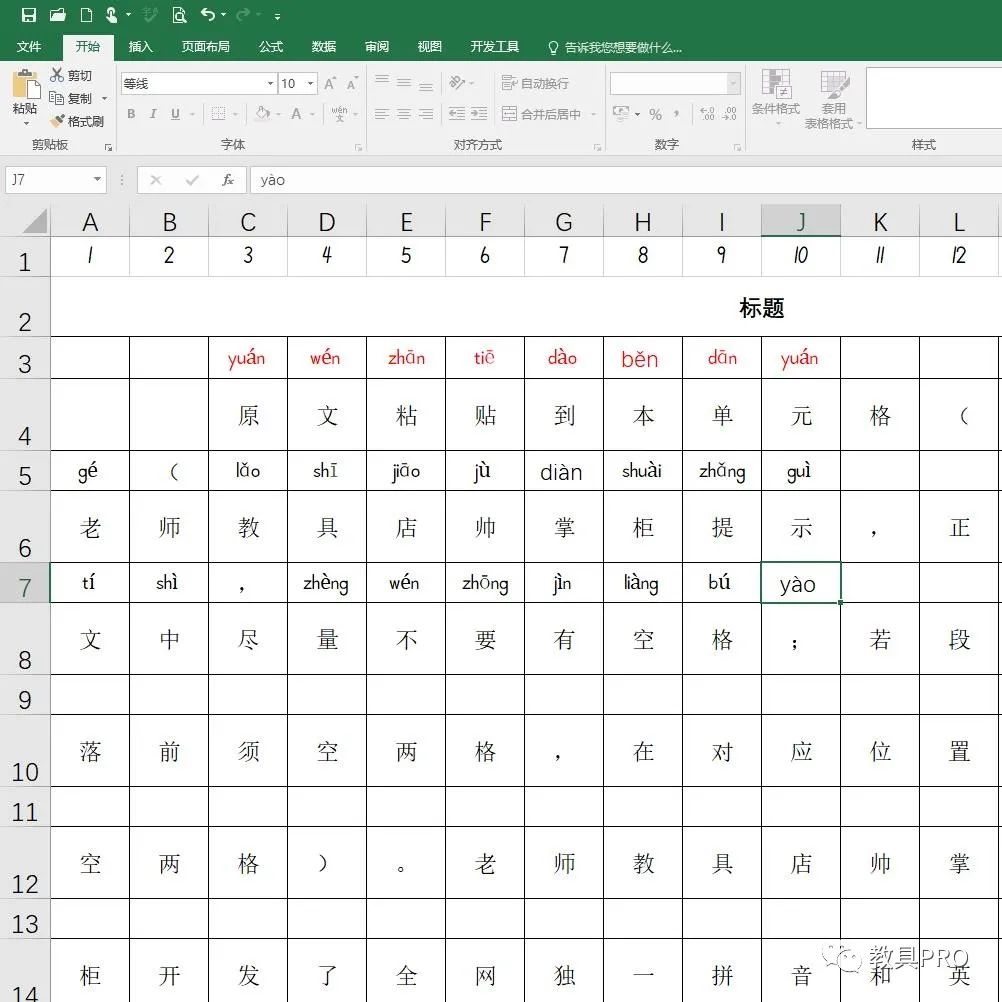The image size is (1002, 1002).
Task: Click the Paste clipboard icon
Action: pos(26,84)
